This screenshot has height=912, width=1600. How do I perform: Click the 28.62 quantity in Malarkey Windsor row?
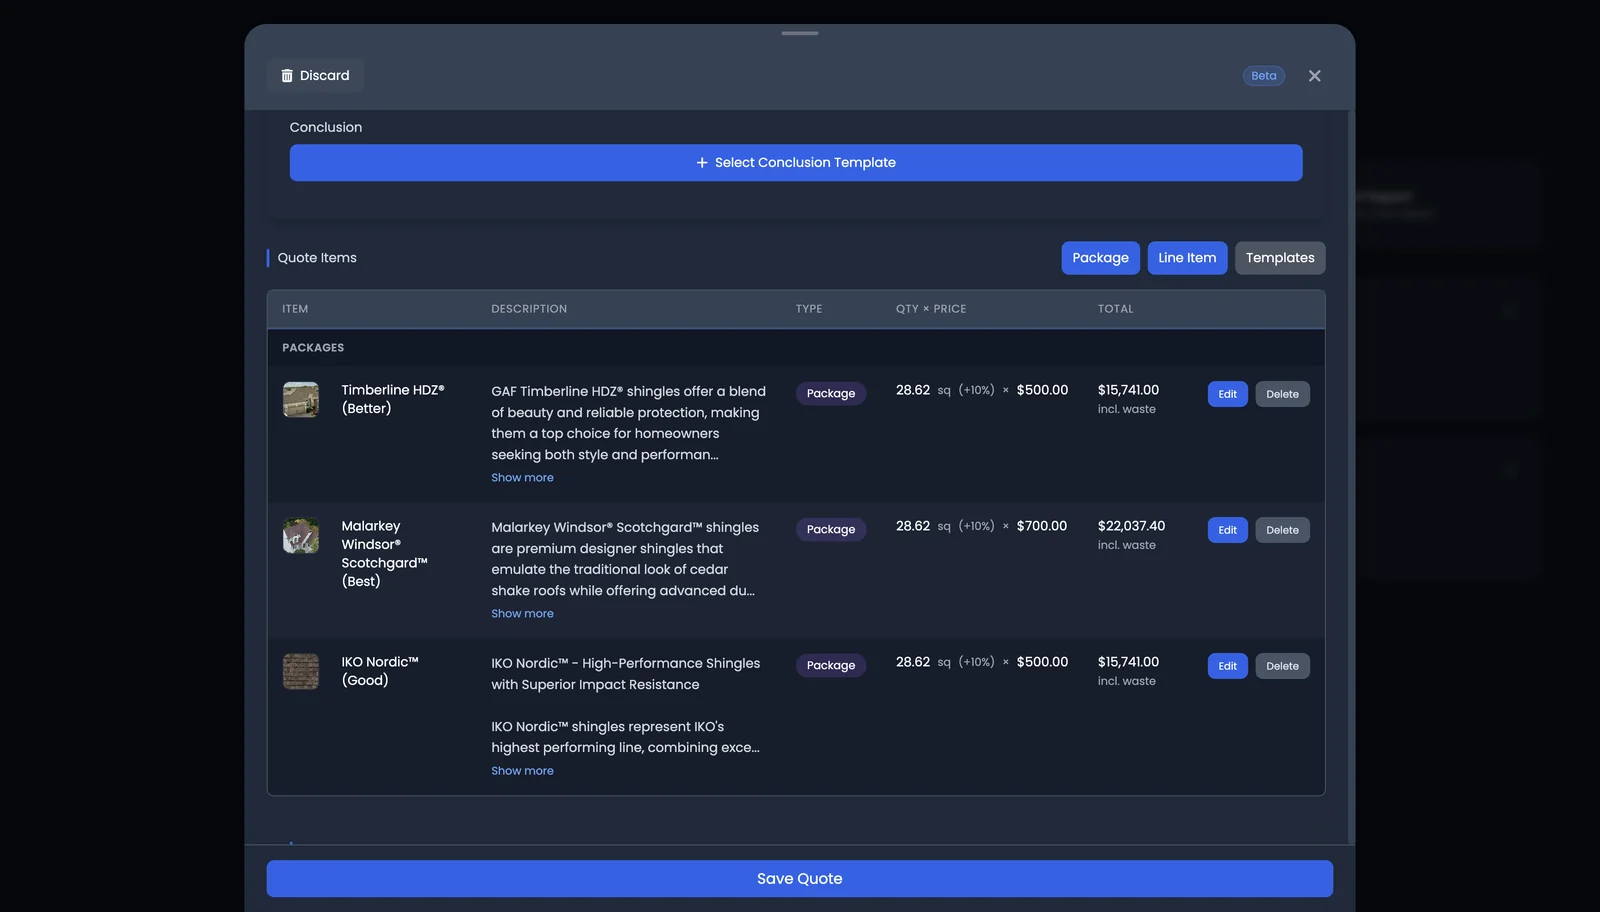click(913, 526)
